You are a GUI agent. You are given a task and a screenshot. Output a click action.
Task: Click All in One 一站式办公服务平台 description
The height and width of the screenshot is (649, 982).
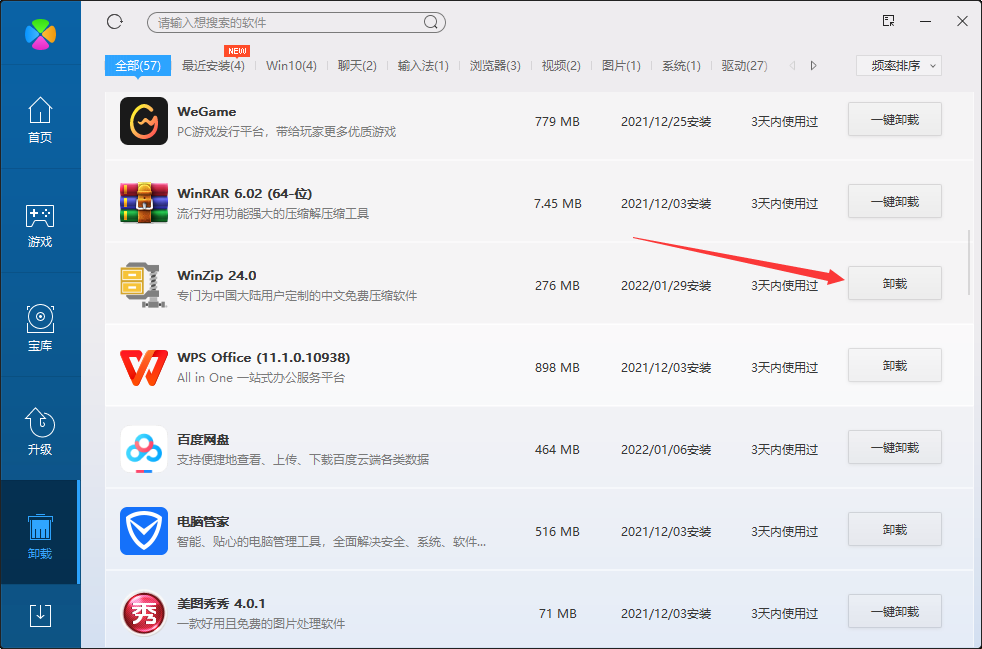pyautogui.click(x=261, y=378)
